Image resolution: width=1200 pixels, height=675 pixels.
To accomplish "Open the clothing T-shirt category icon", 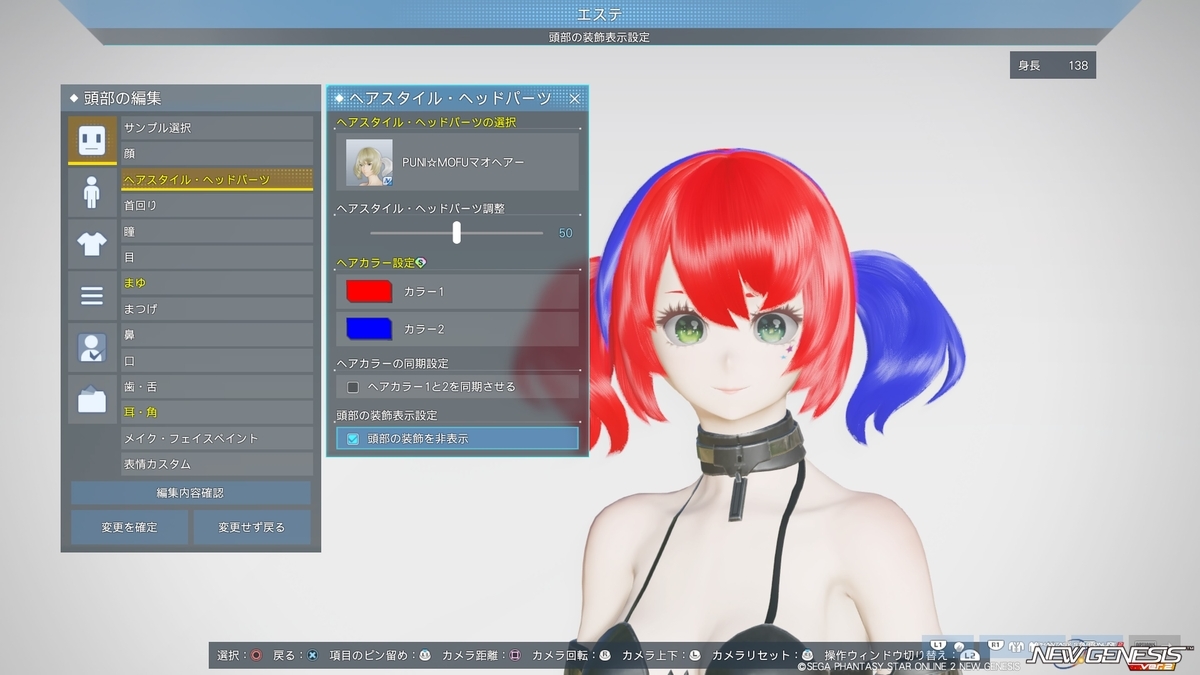I will (x=92, y=244).
